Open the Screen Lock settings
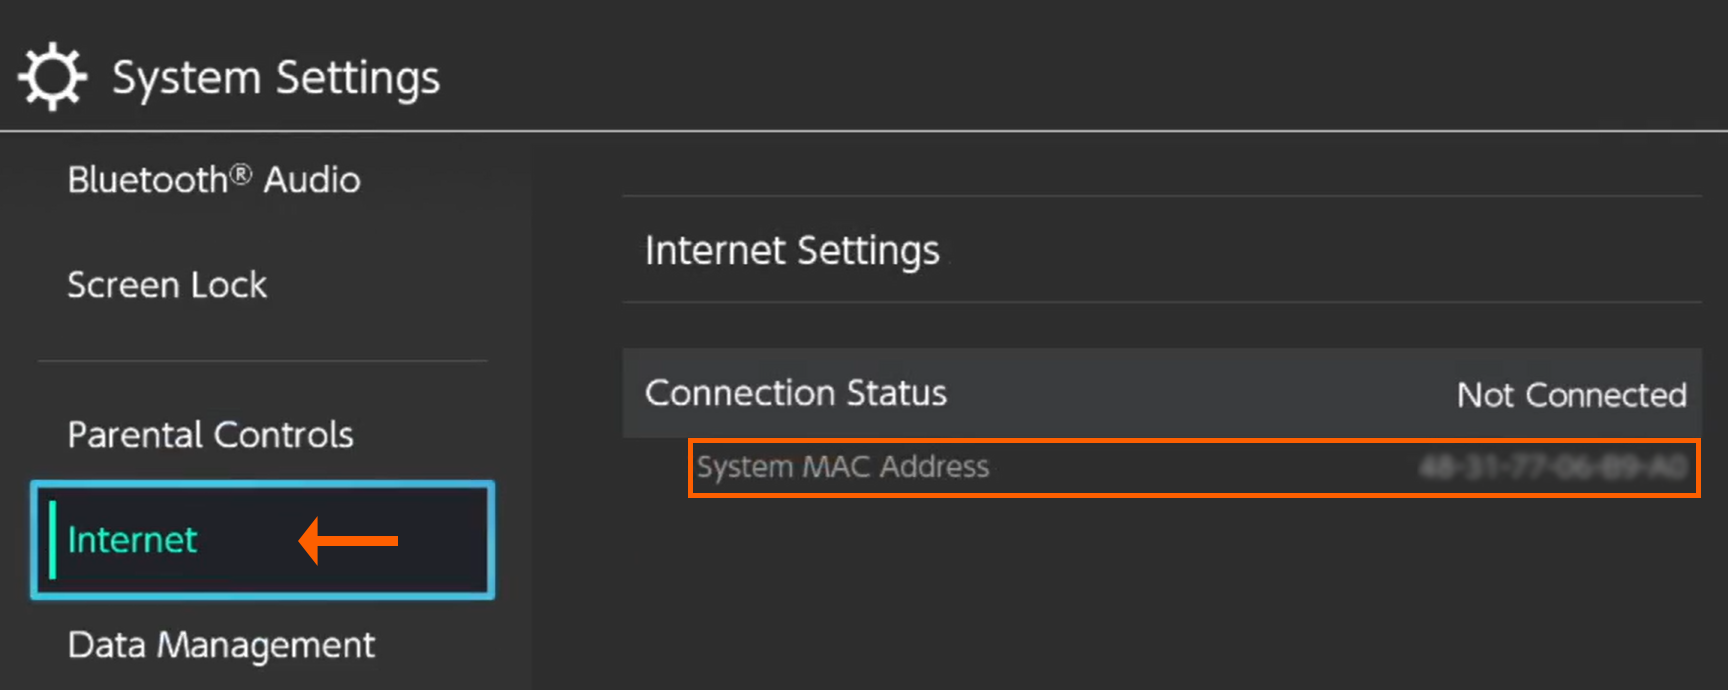 [167, 285]
